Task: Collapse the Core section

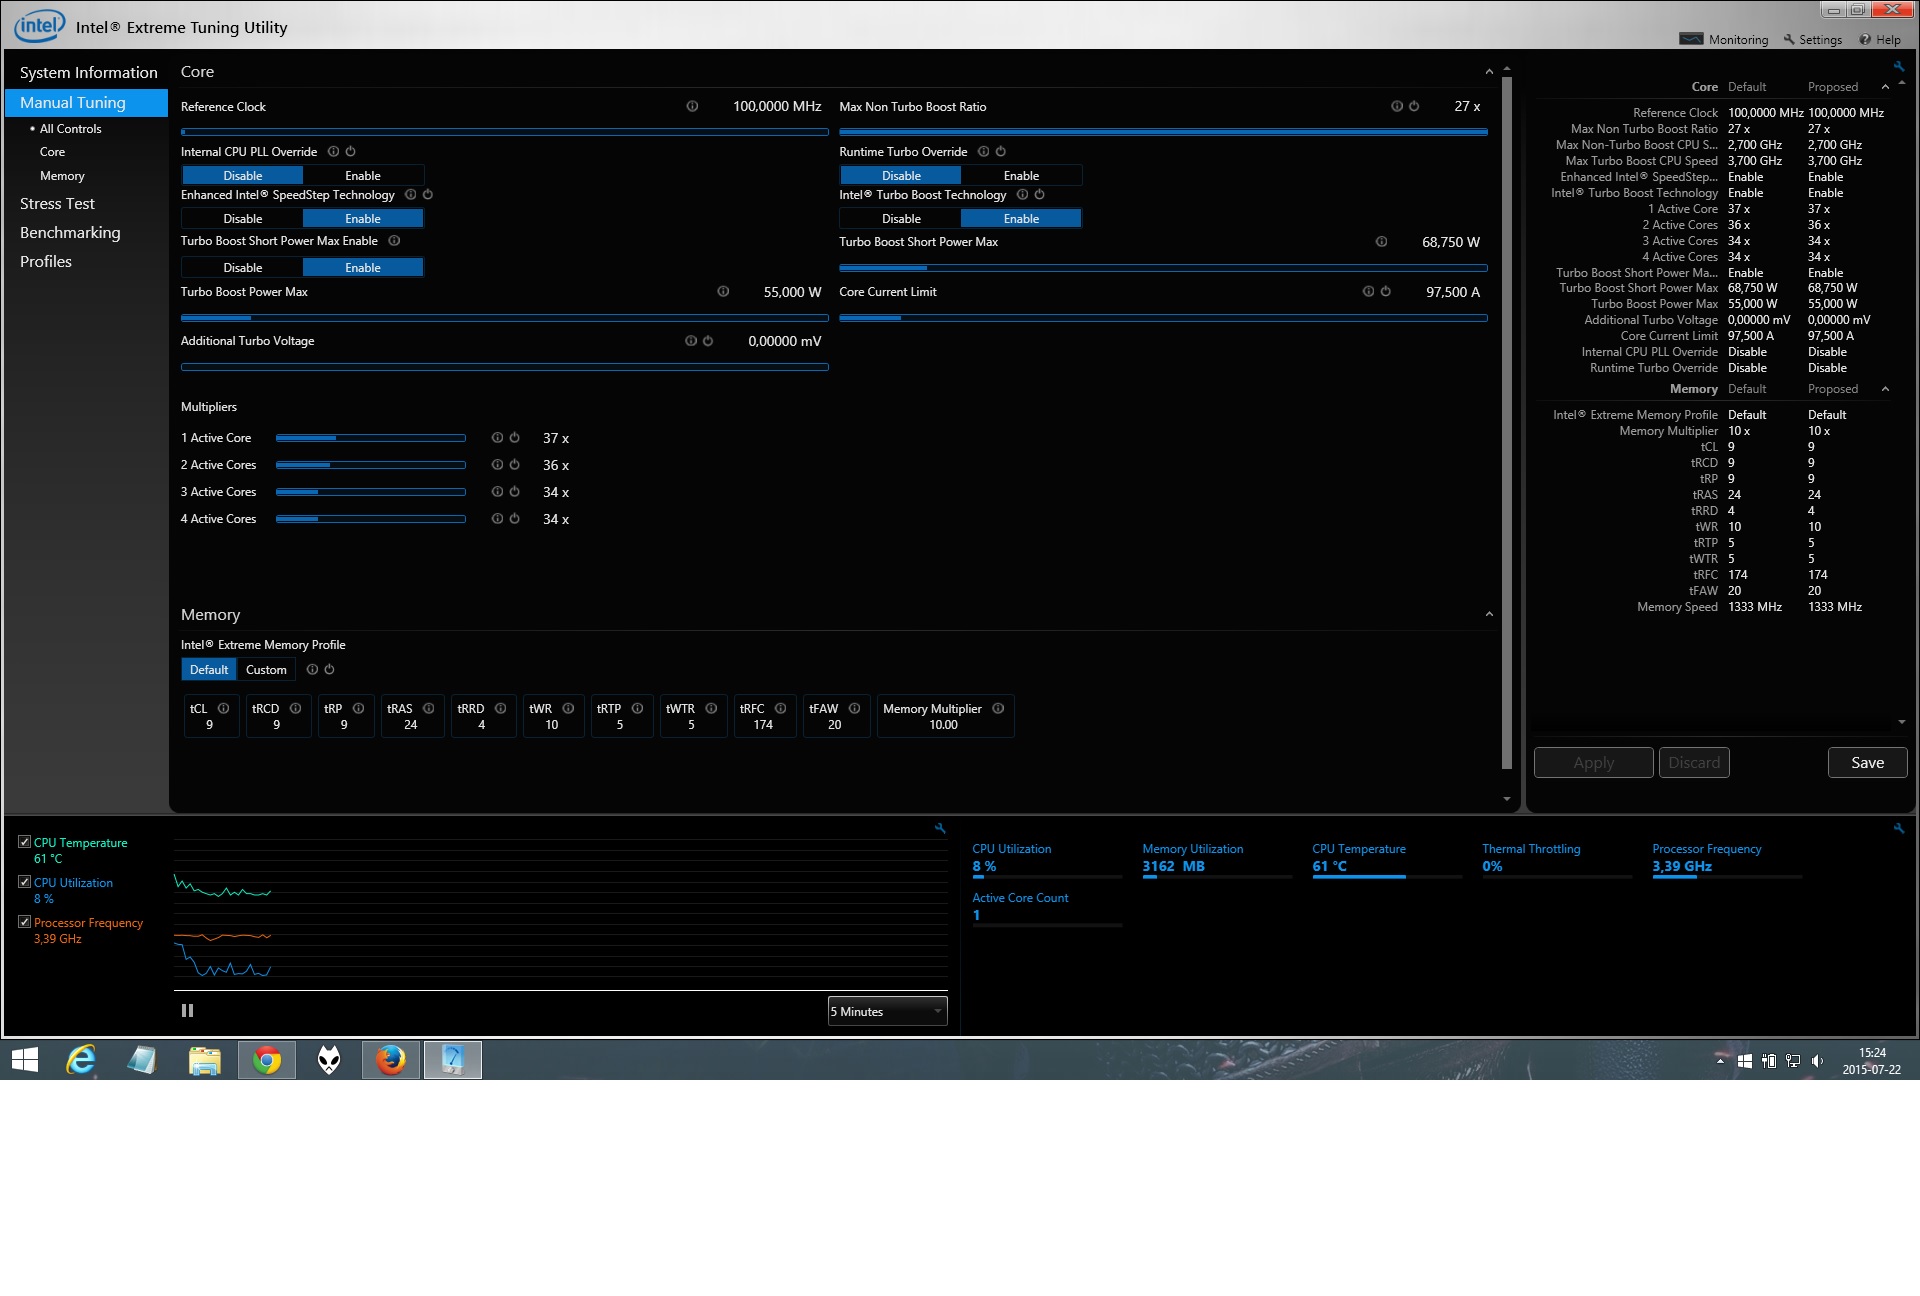Action: click(1489, 72)
